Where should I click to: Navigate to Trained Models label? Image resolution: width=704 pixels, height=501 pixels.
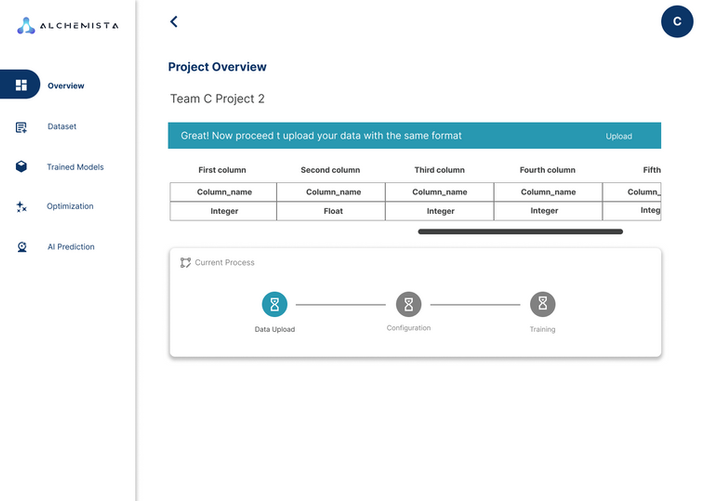pyautogui.click(x=75, y=167)
